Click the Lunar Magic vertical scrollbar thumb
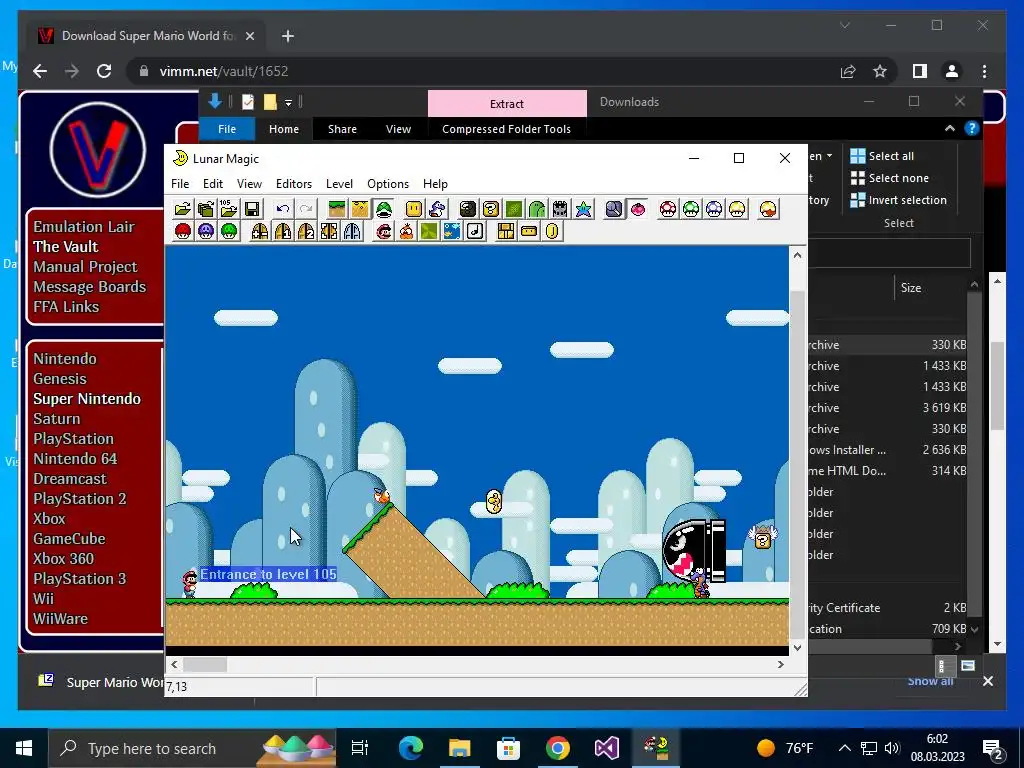This screenshot has height=768, width=1024. point(797,464)
